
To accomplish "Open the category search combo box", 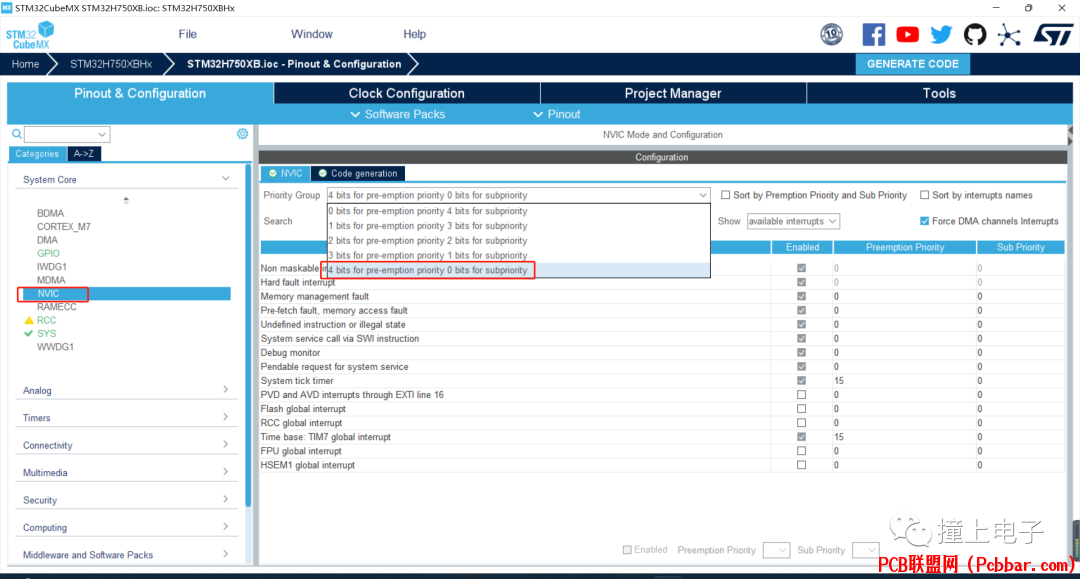I will click(67, 134).
